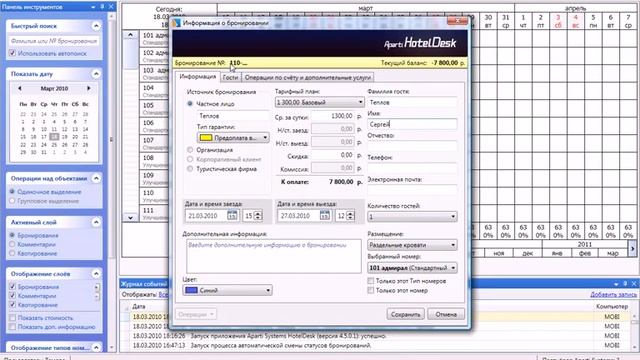This screenshot has height=360, width=640.
Task: Toggle Бронирования layer display checkbox
Action: coord(12,287)
